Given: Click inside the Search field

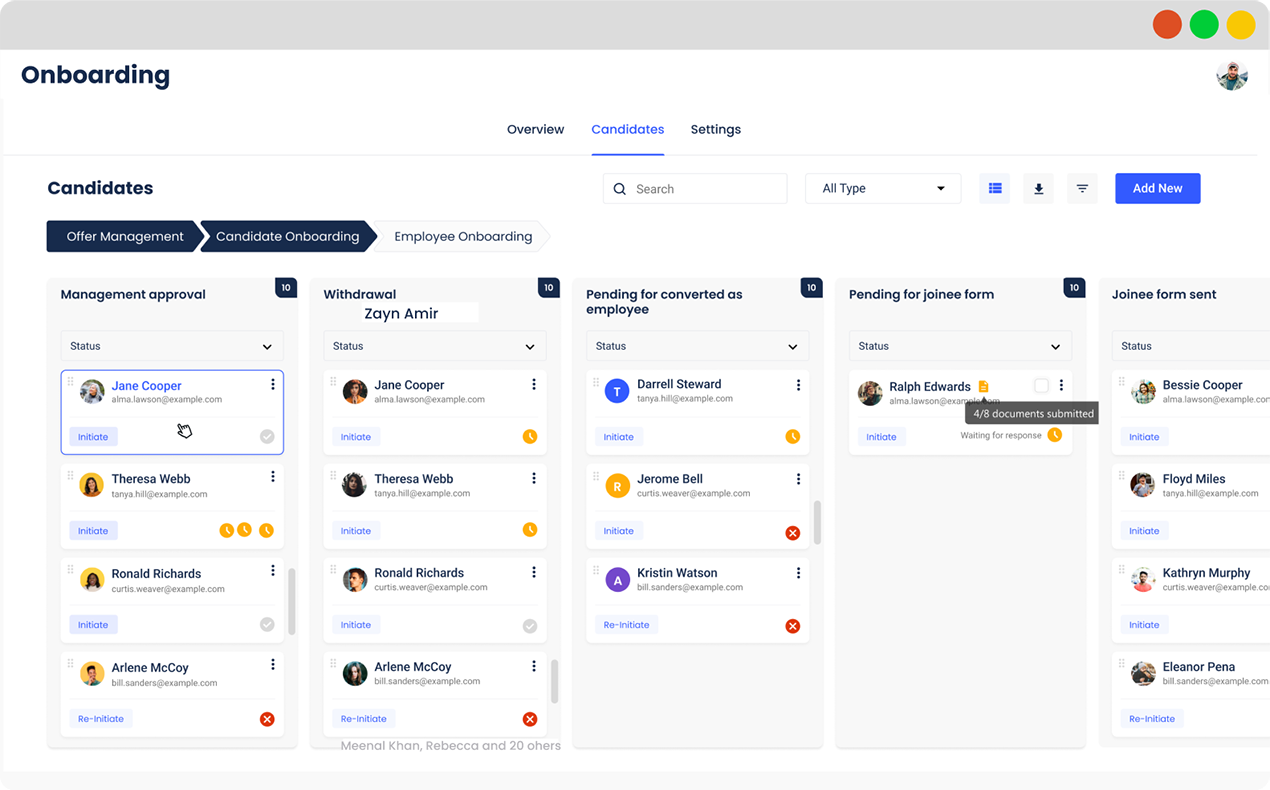Looking at the screenshot, I should coord(695,188).
